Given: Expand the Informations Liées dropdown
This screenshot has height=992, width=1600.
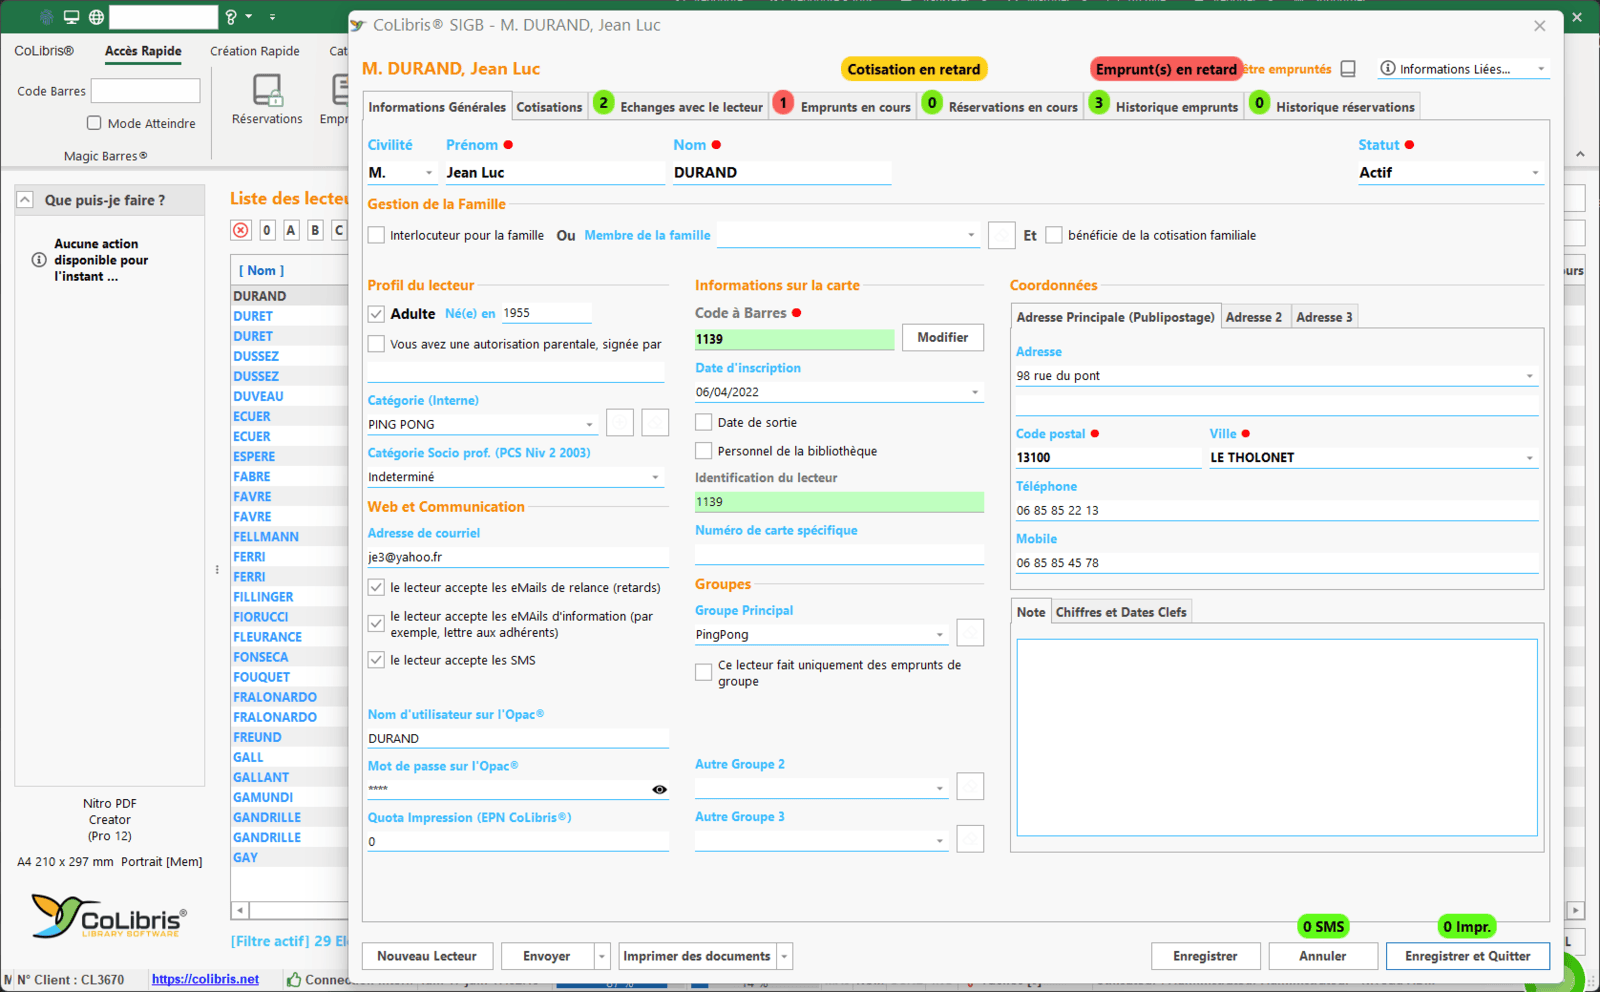Looking at the screenshot, I should (1540, 69).
